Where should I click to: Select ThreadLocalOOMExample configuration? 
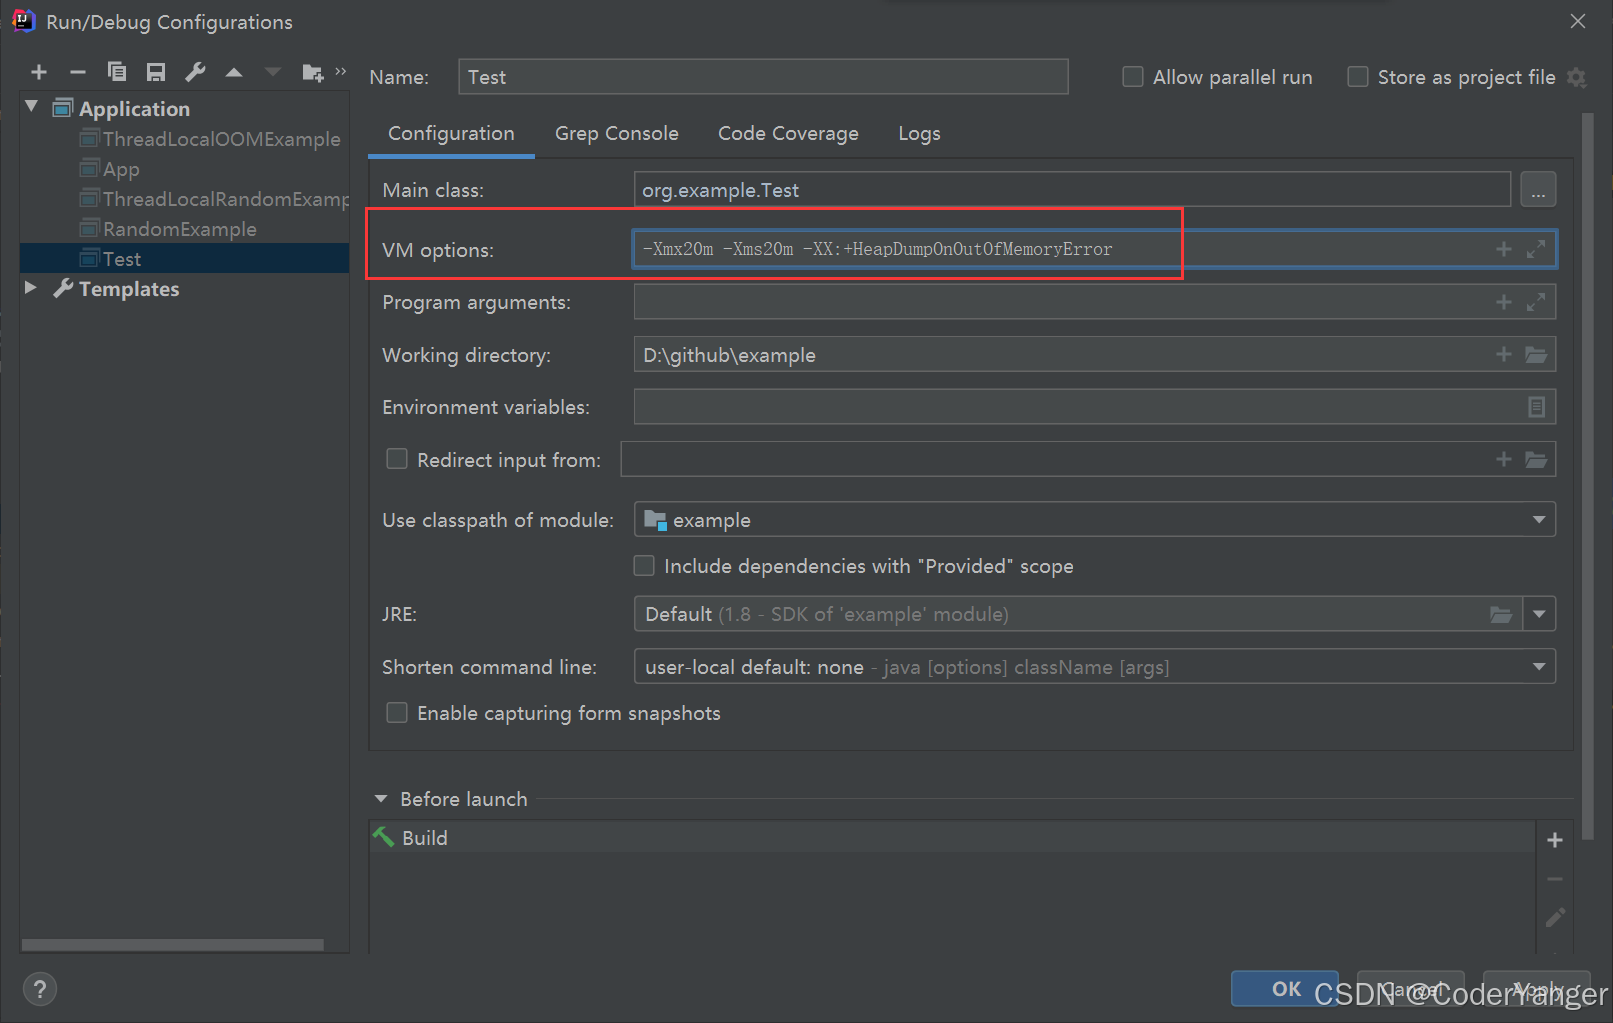click(x=210, y=139)
